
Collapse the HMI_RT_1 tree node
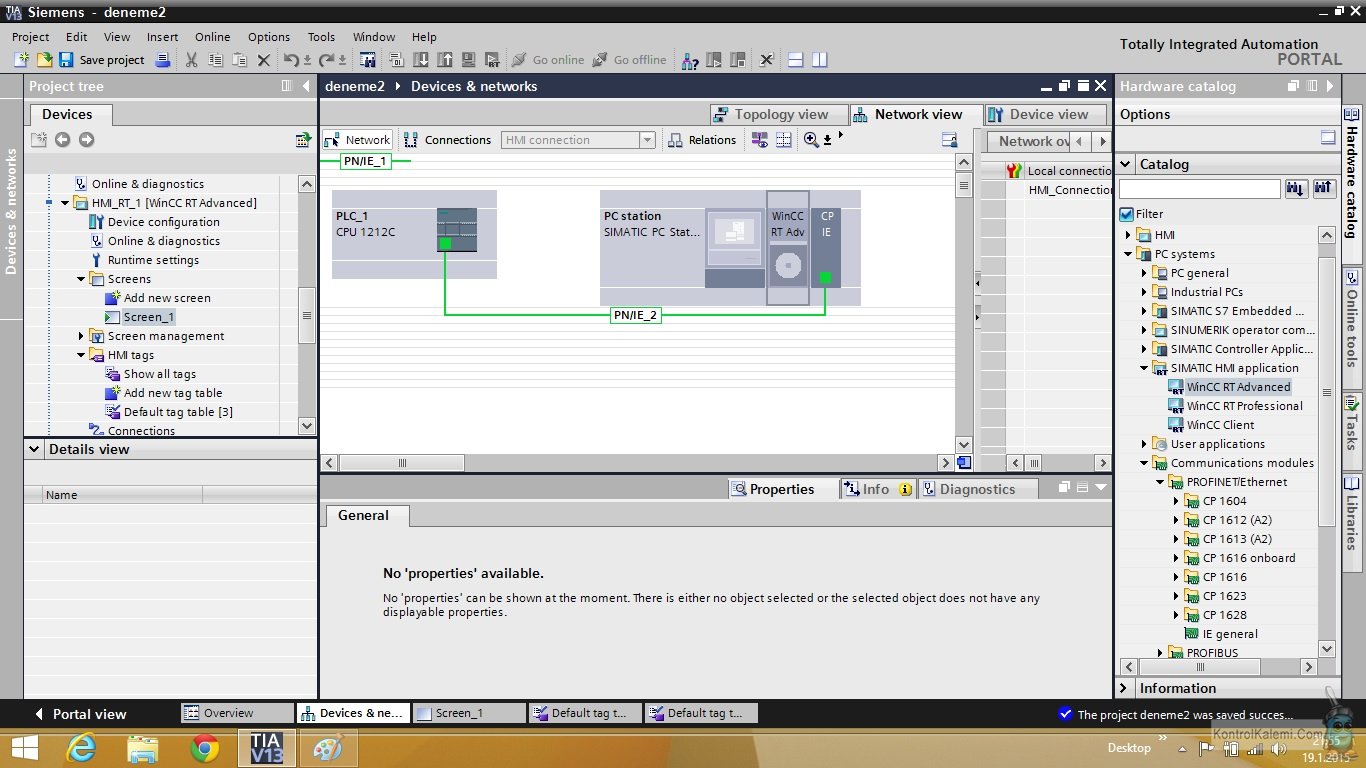coord(65,203)
